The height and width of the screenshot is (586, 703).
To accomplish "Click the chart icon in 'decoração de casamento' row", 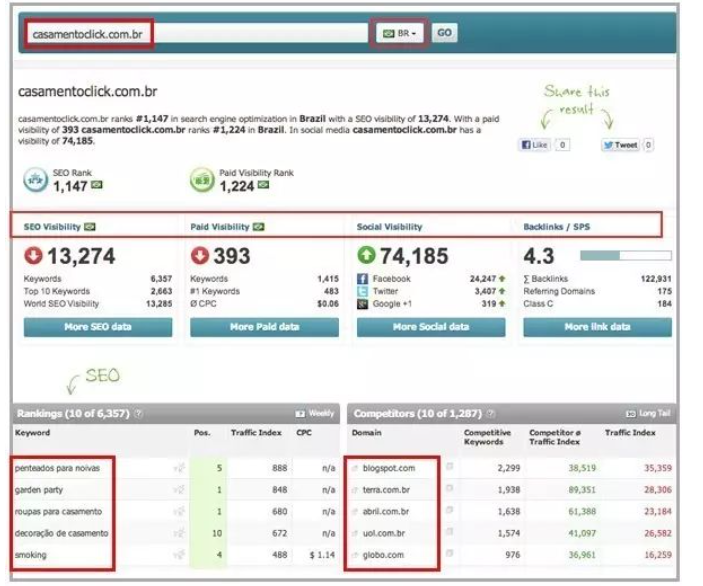I will [179, 533].
